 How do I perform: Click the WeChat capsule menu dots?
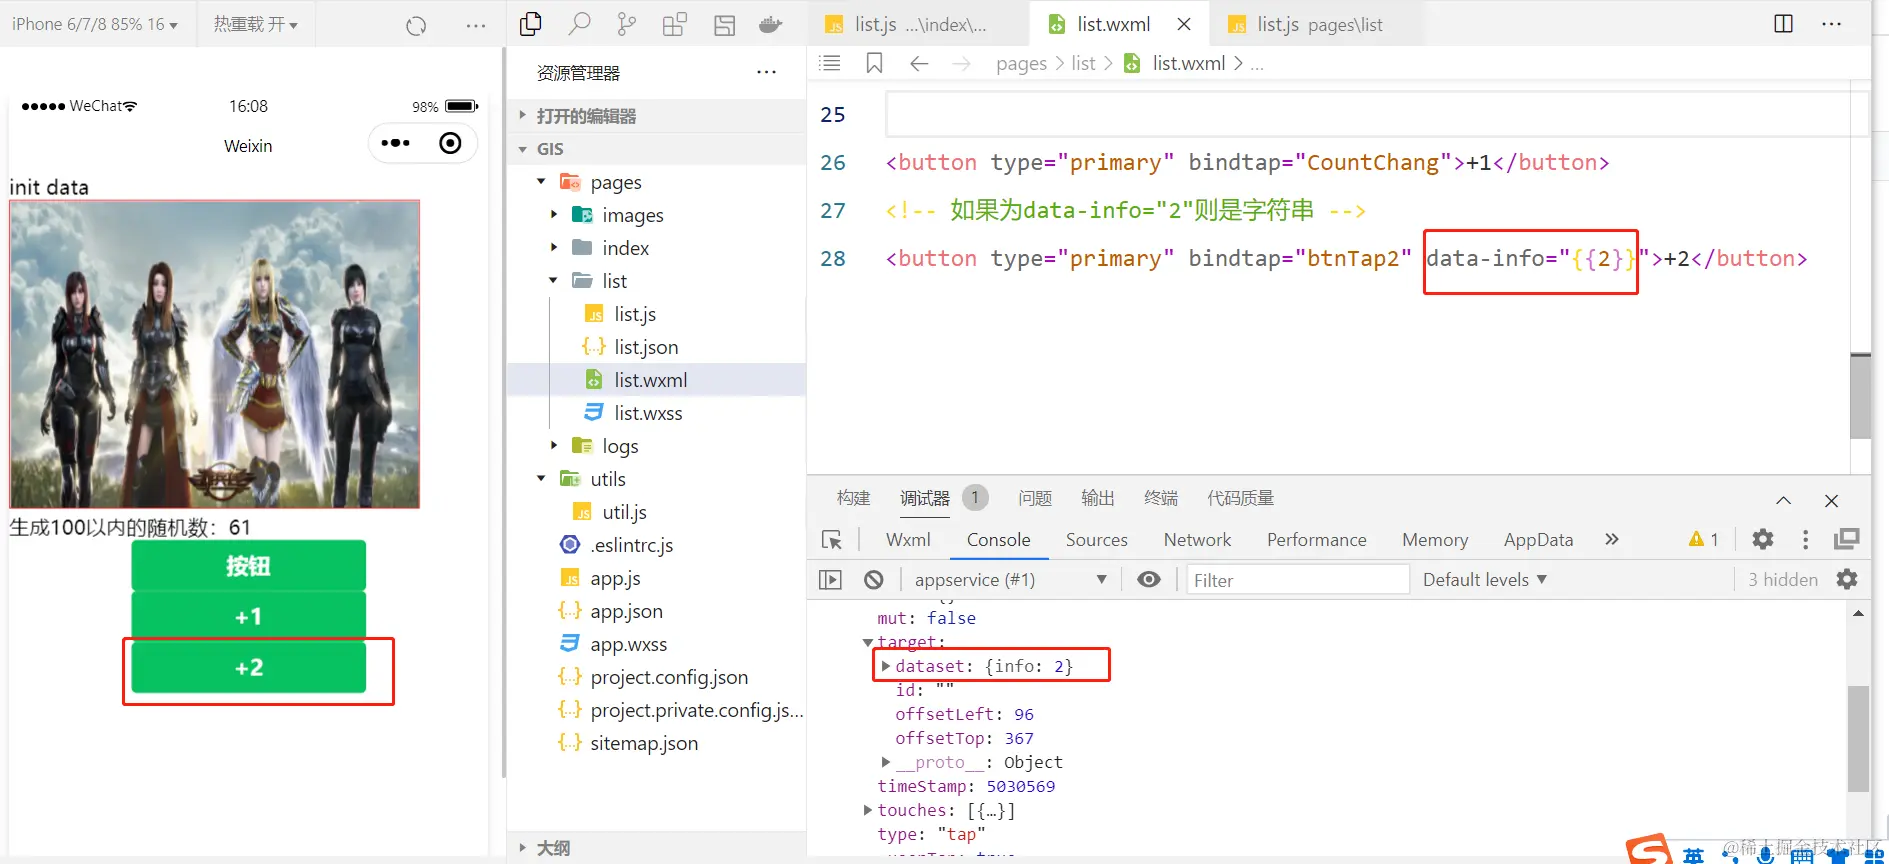point(395,143)
